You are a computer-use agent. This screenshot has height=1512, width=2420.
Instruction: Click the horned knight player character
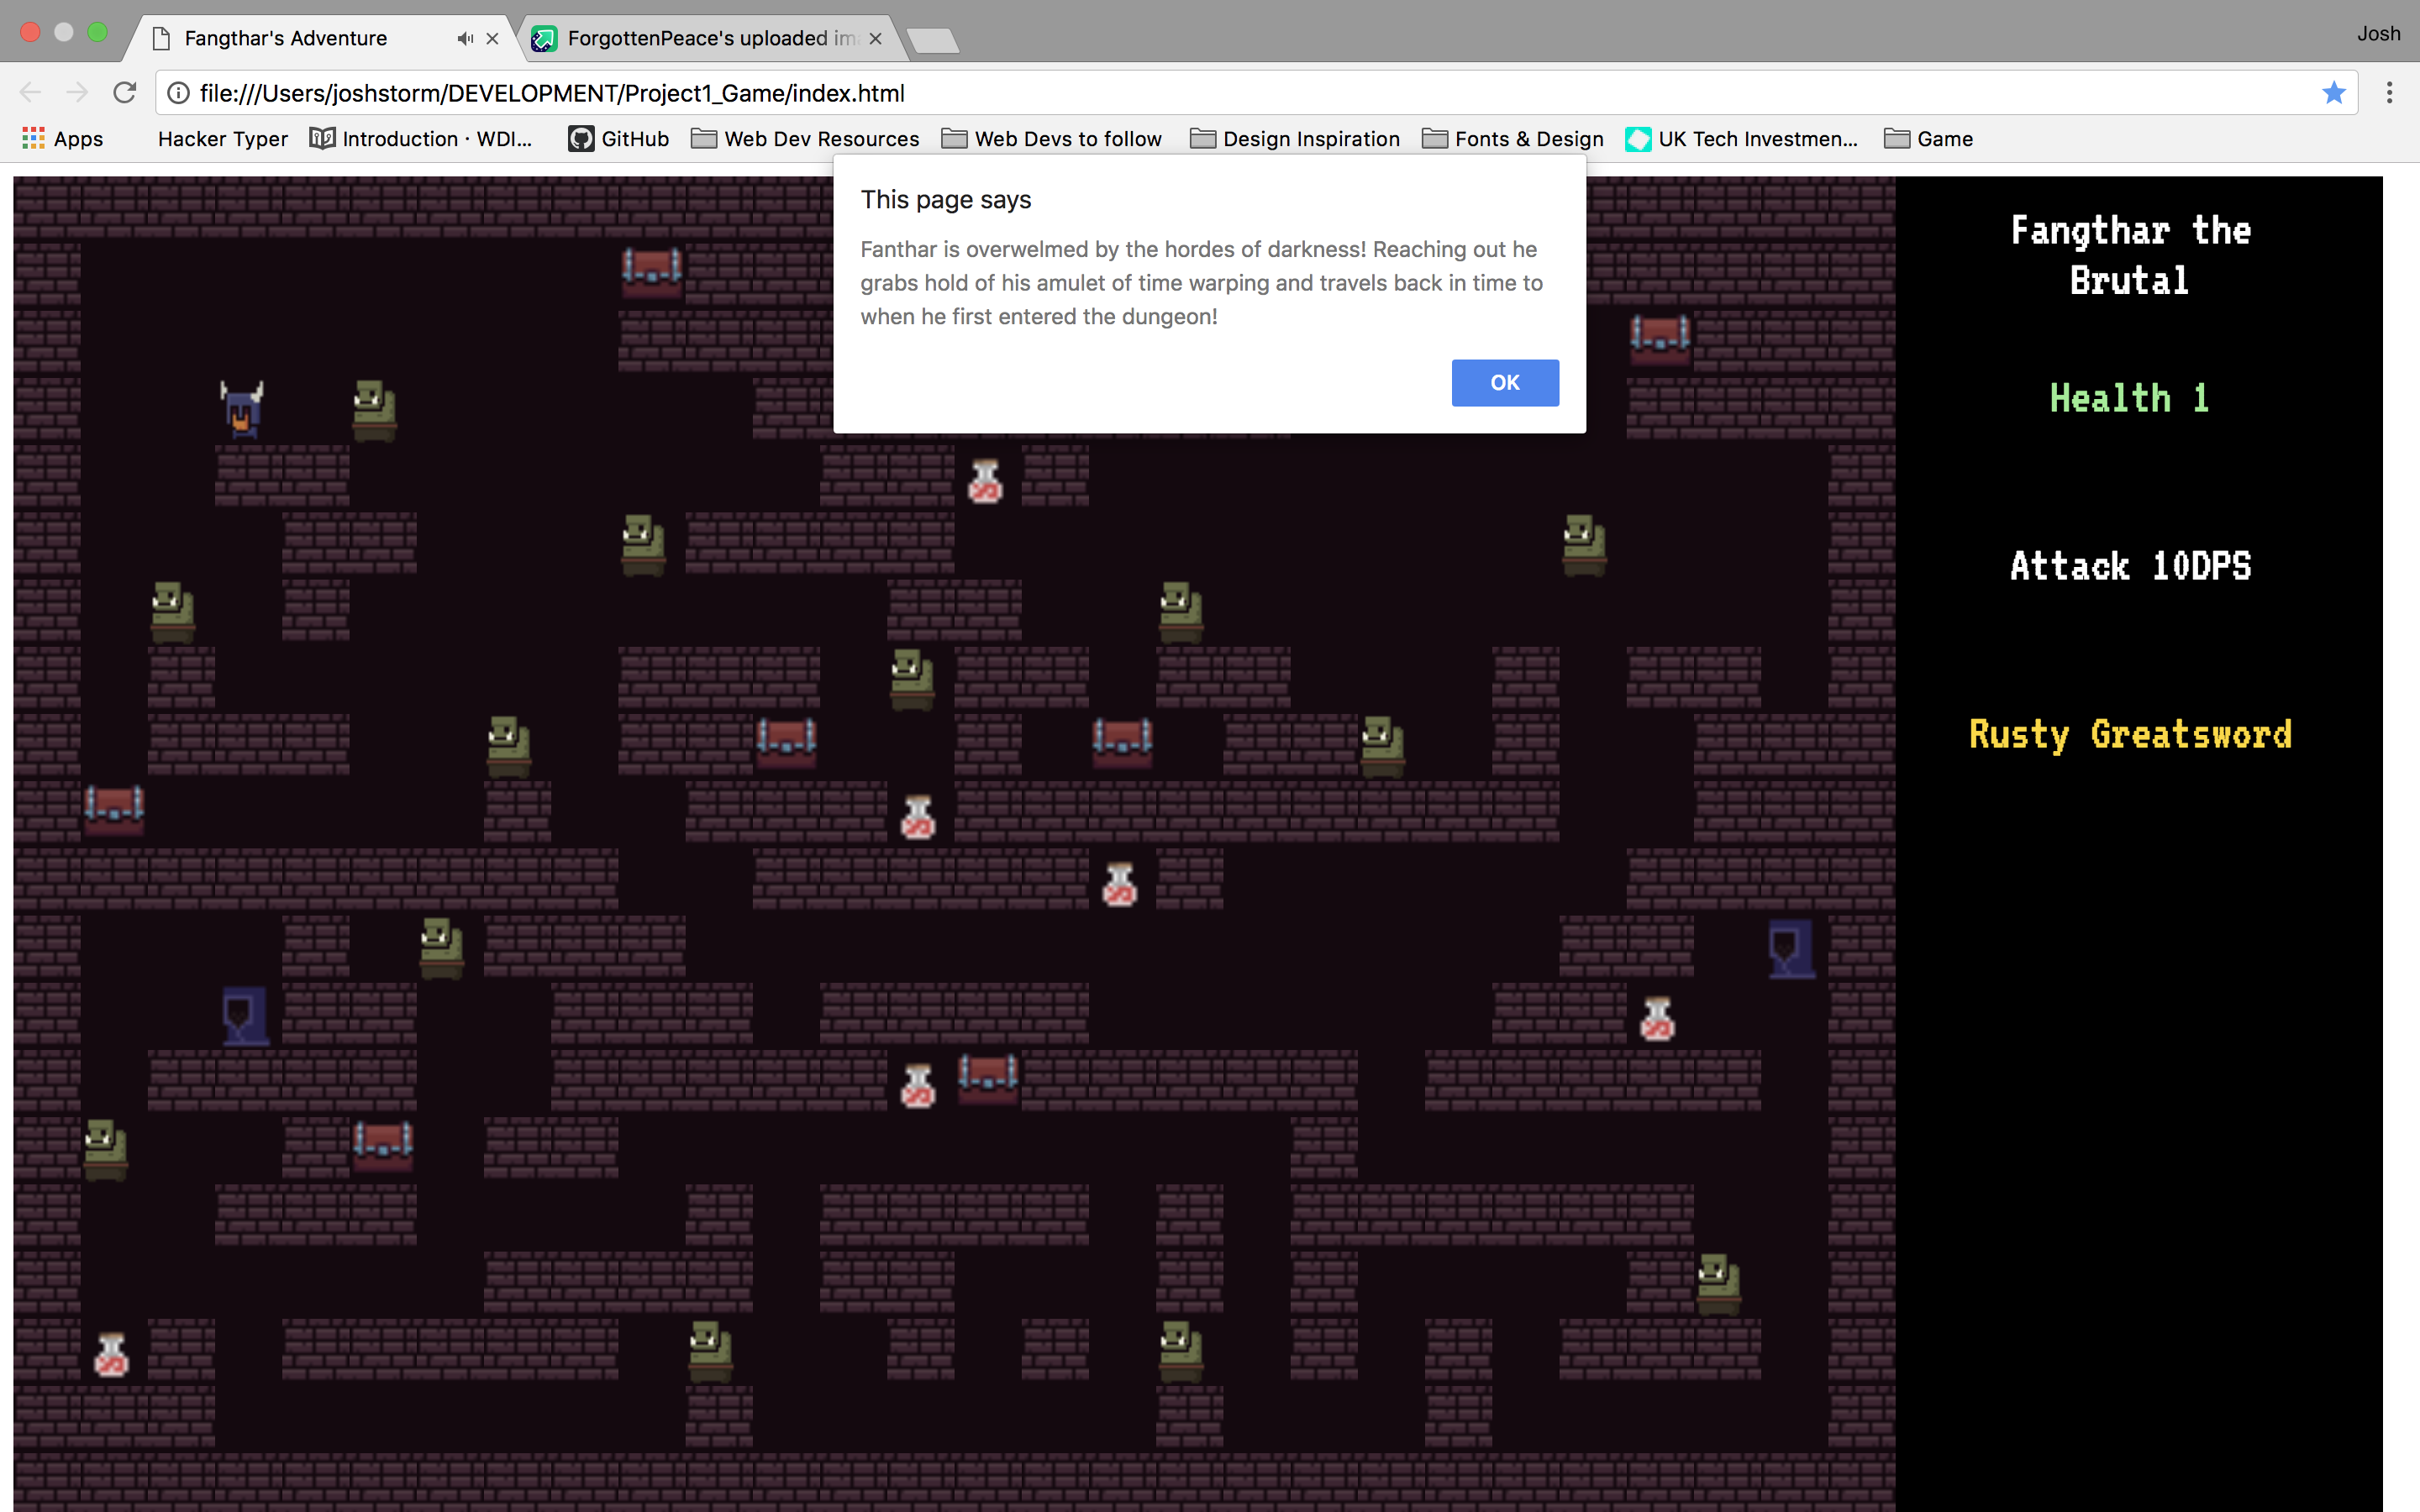click(x=242, y=409)
